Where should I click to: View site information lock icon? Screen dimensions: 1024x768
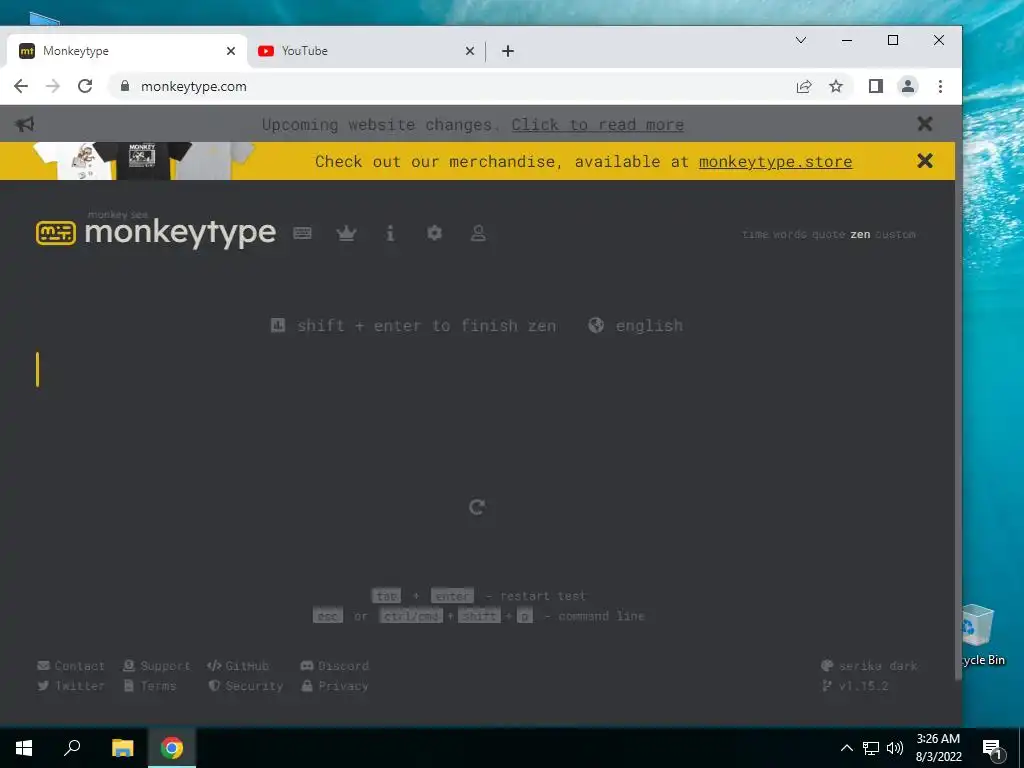[125, 86]
